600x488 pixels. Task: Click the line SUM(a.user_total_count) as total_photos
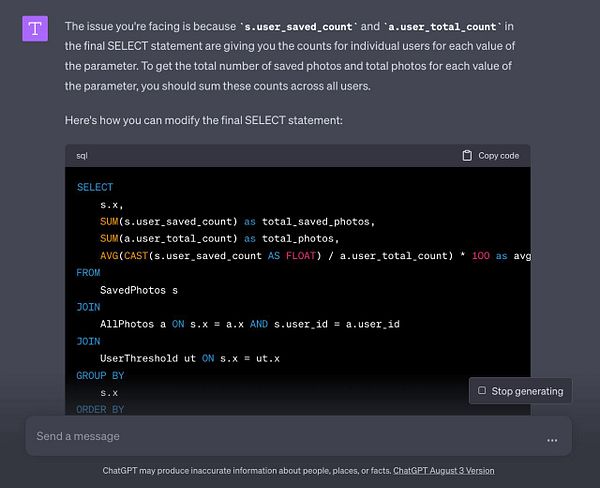click(220, 238)
